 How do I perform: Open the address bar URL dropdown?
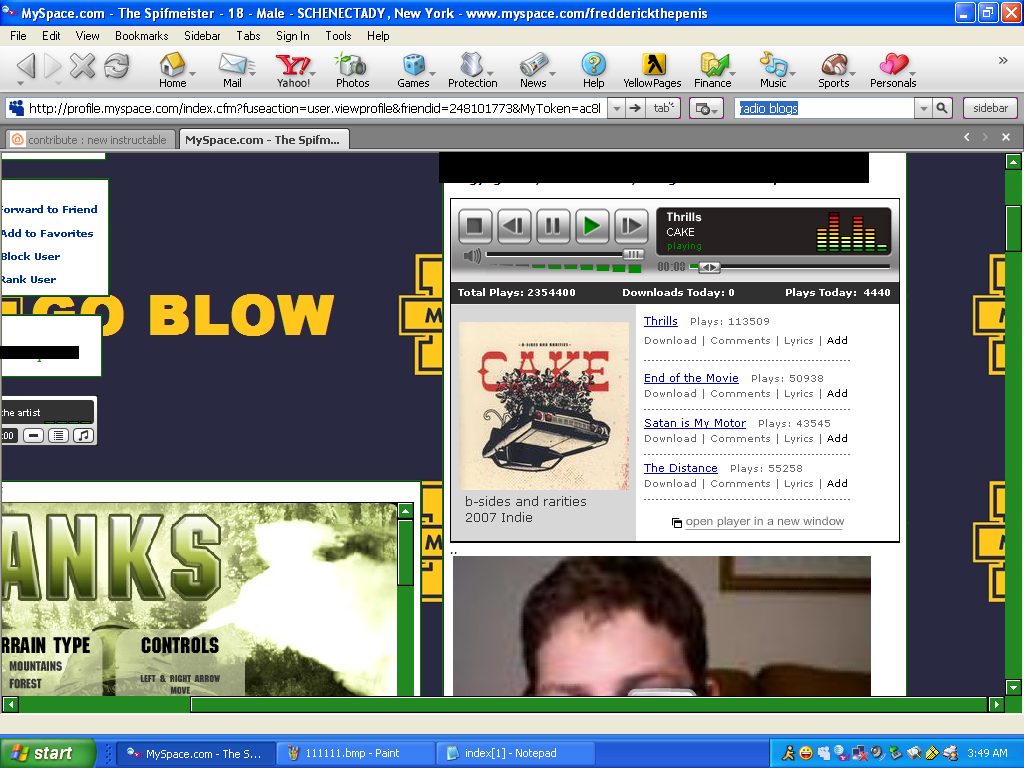tap(616, 108)
